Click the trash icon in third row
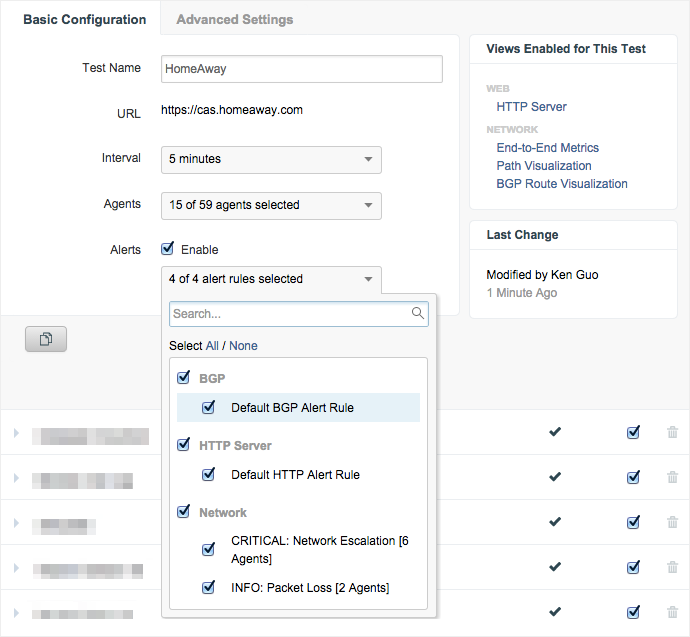The height and width of the screenshot is (637, 690). point(672,523)
